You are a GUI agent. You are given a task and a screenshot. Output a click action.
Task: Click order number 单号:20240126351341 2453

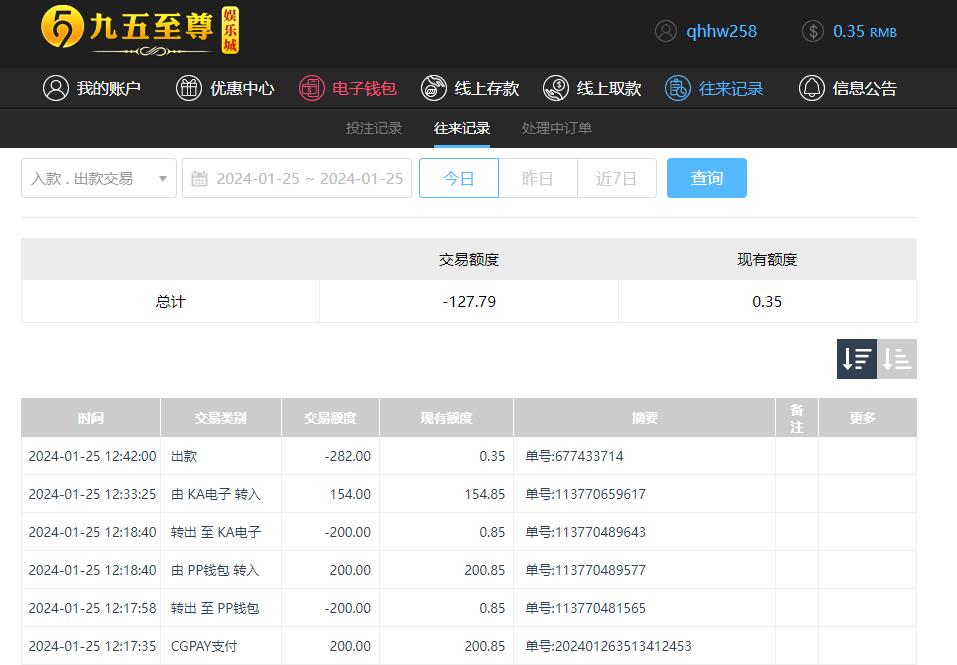(609, 646)
